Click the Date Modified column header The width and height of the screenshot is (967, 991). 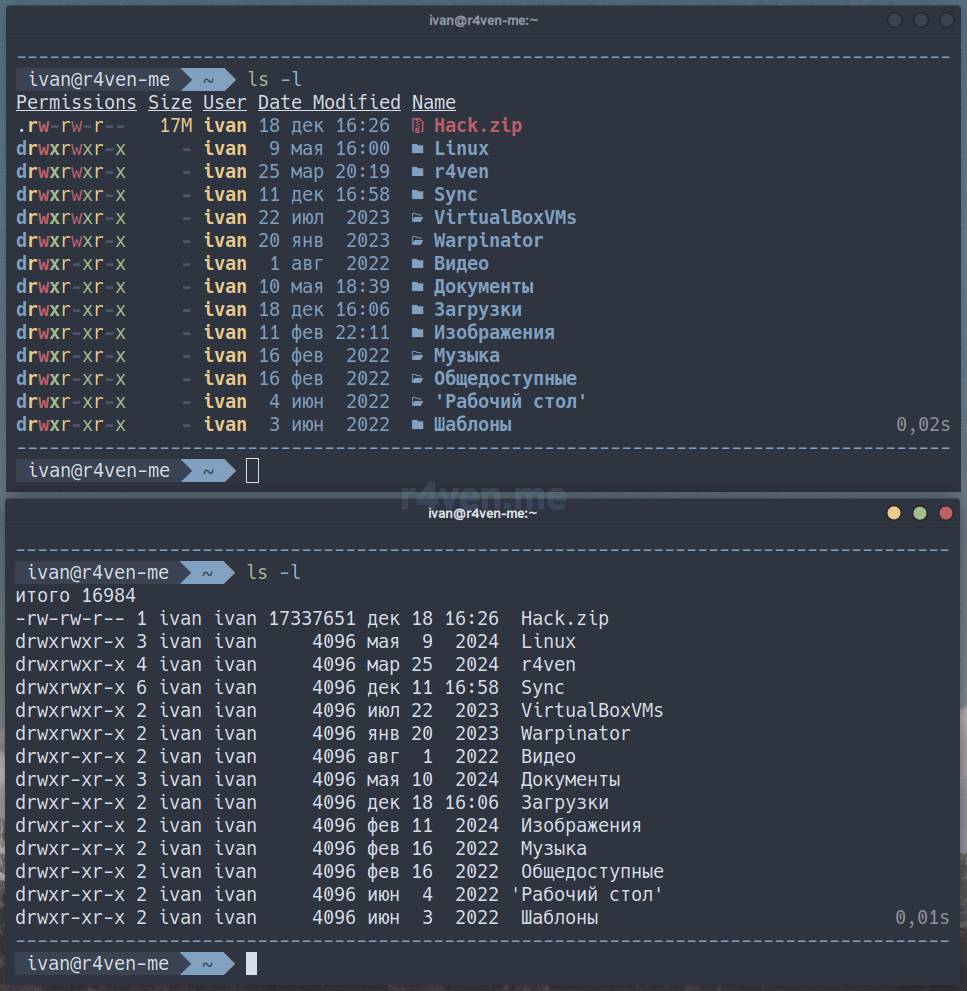tap(329, 102)
